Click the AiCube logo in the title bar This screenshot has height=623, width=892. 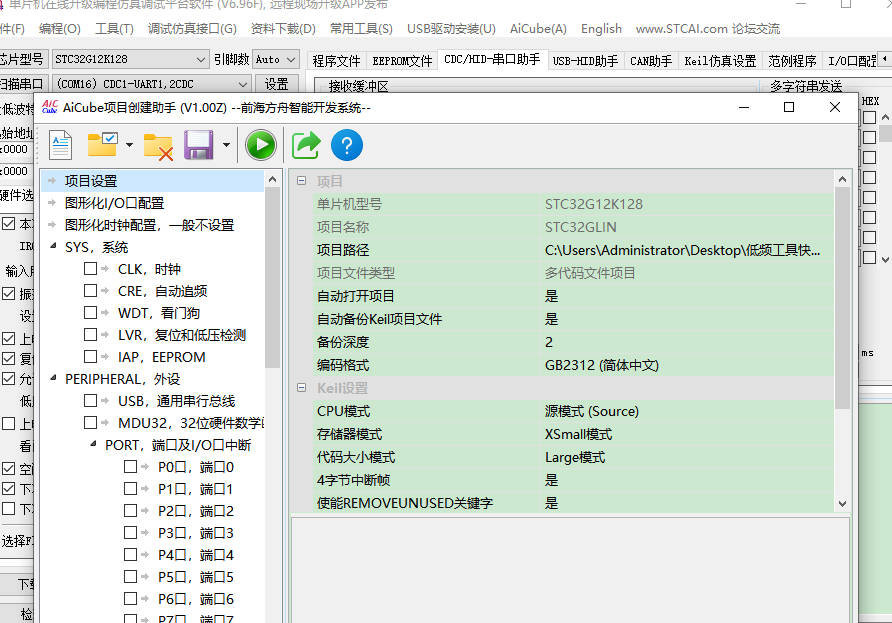coord(50,108)
